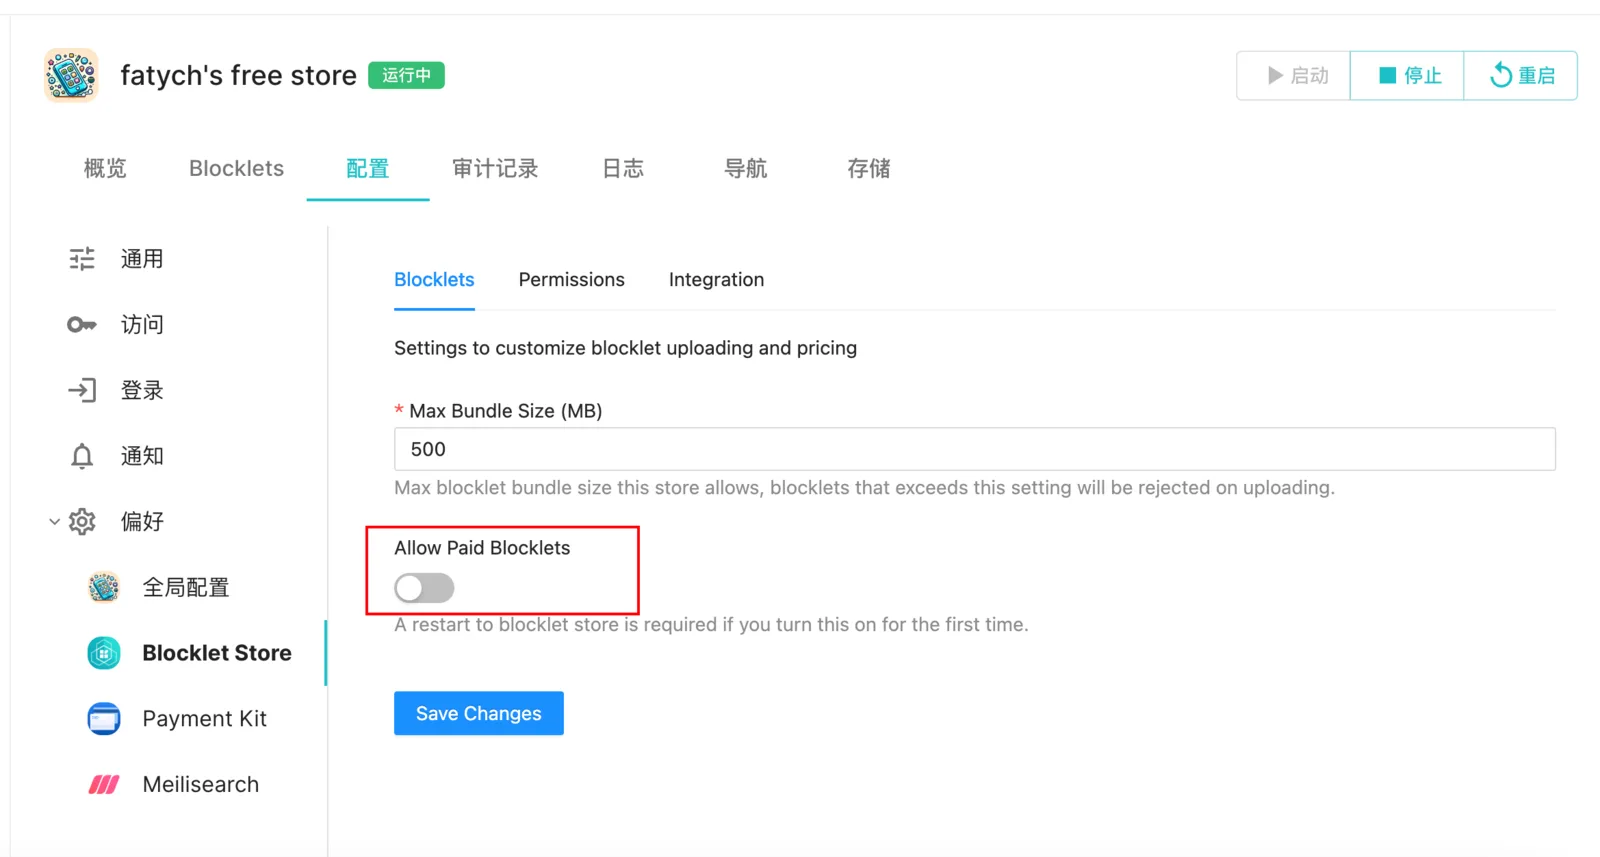Screen dimensions: 1600x857
Task: Click the "Max Bundle Size (MB)" label
Action: tap(505, 411)
